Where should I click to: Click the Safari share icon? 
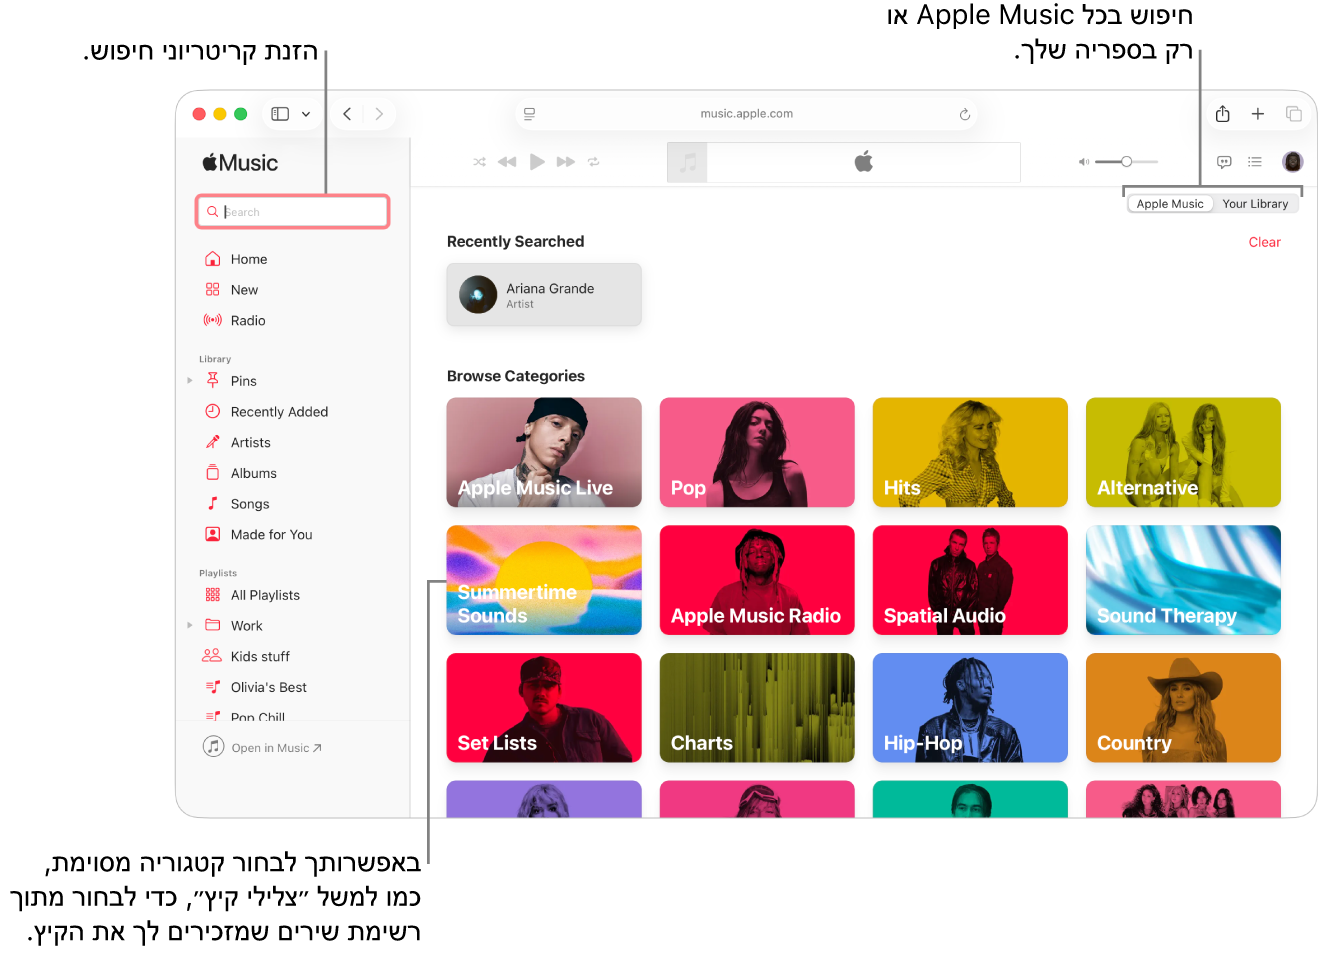[1222, 114]
